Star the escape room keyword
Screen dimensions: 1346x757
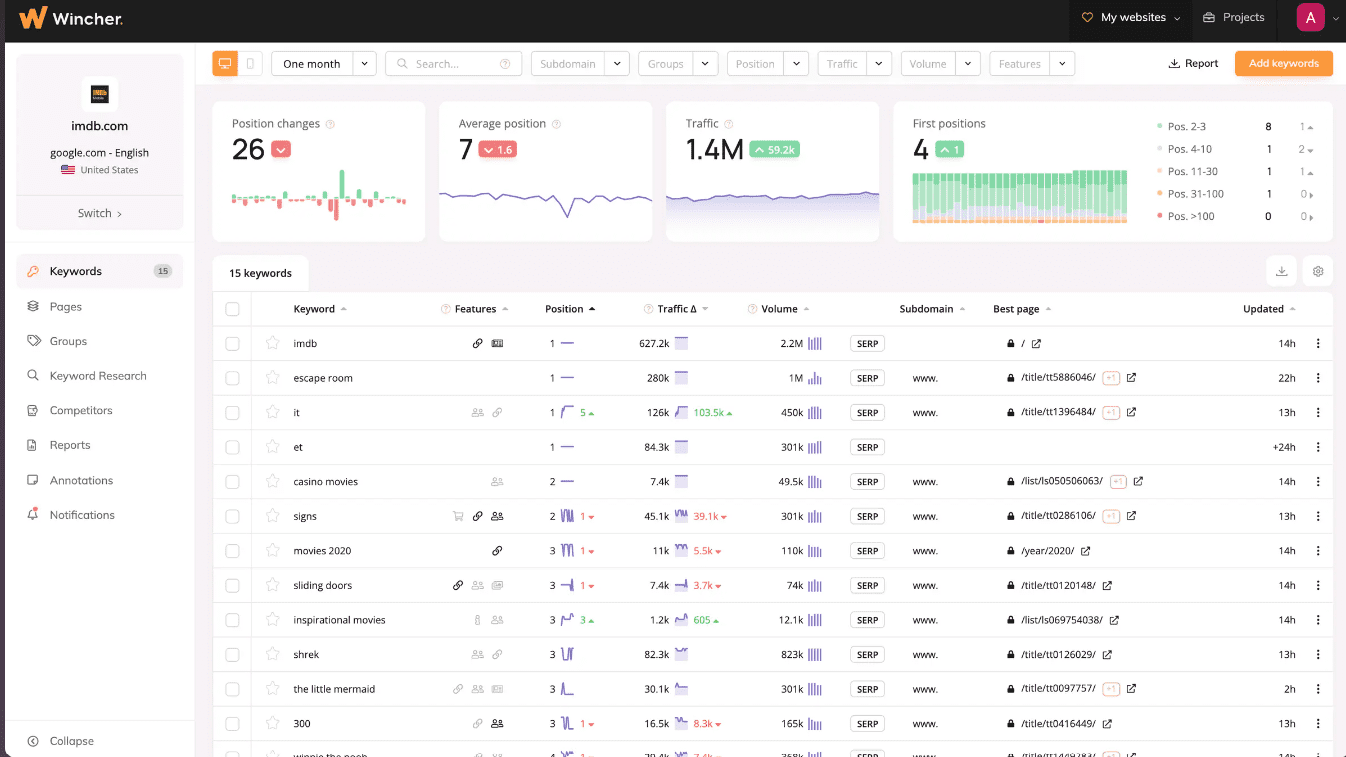(272, 378)
